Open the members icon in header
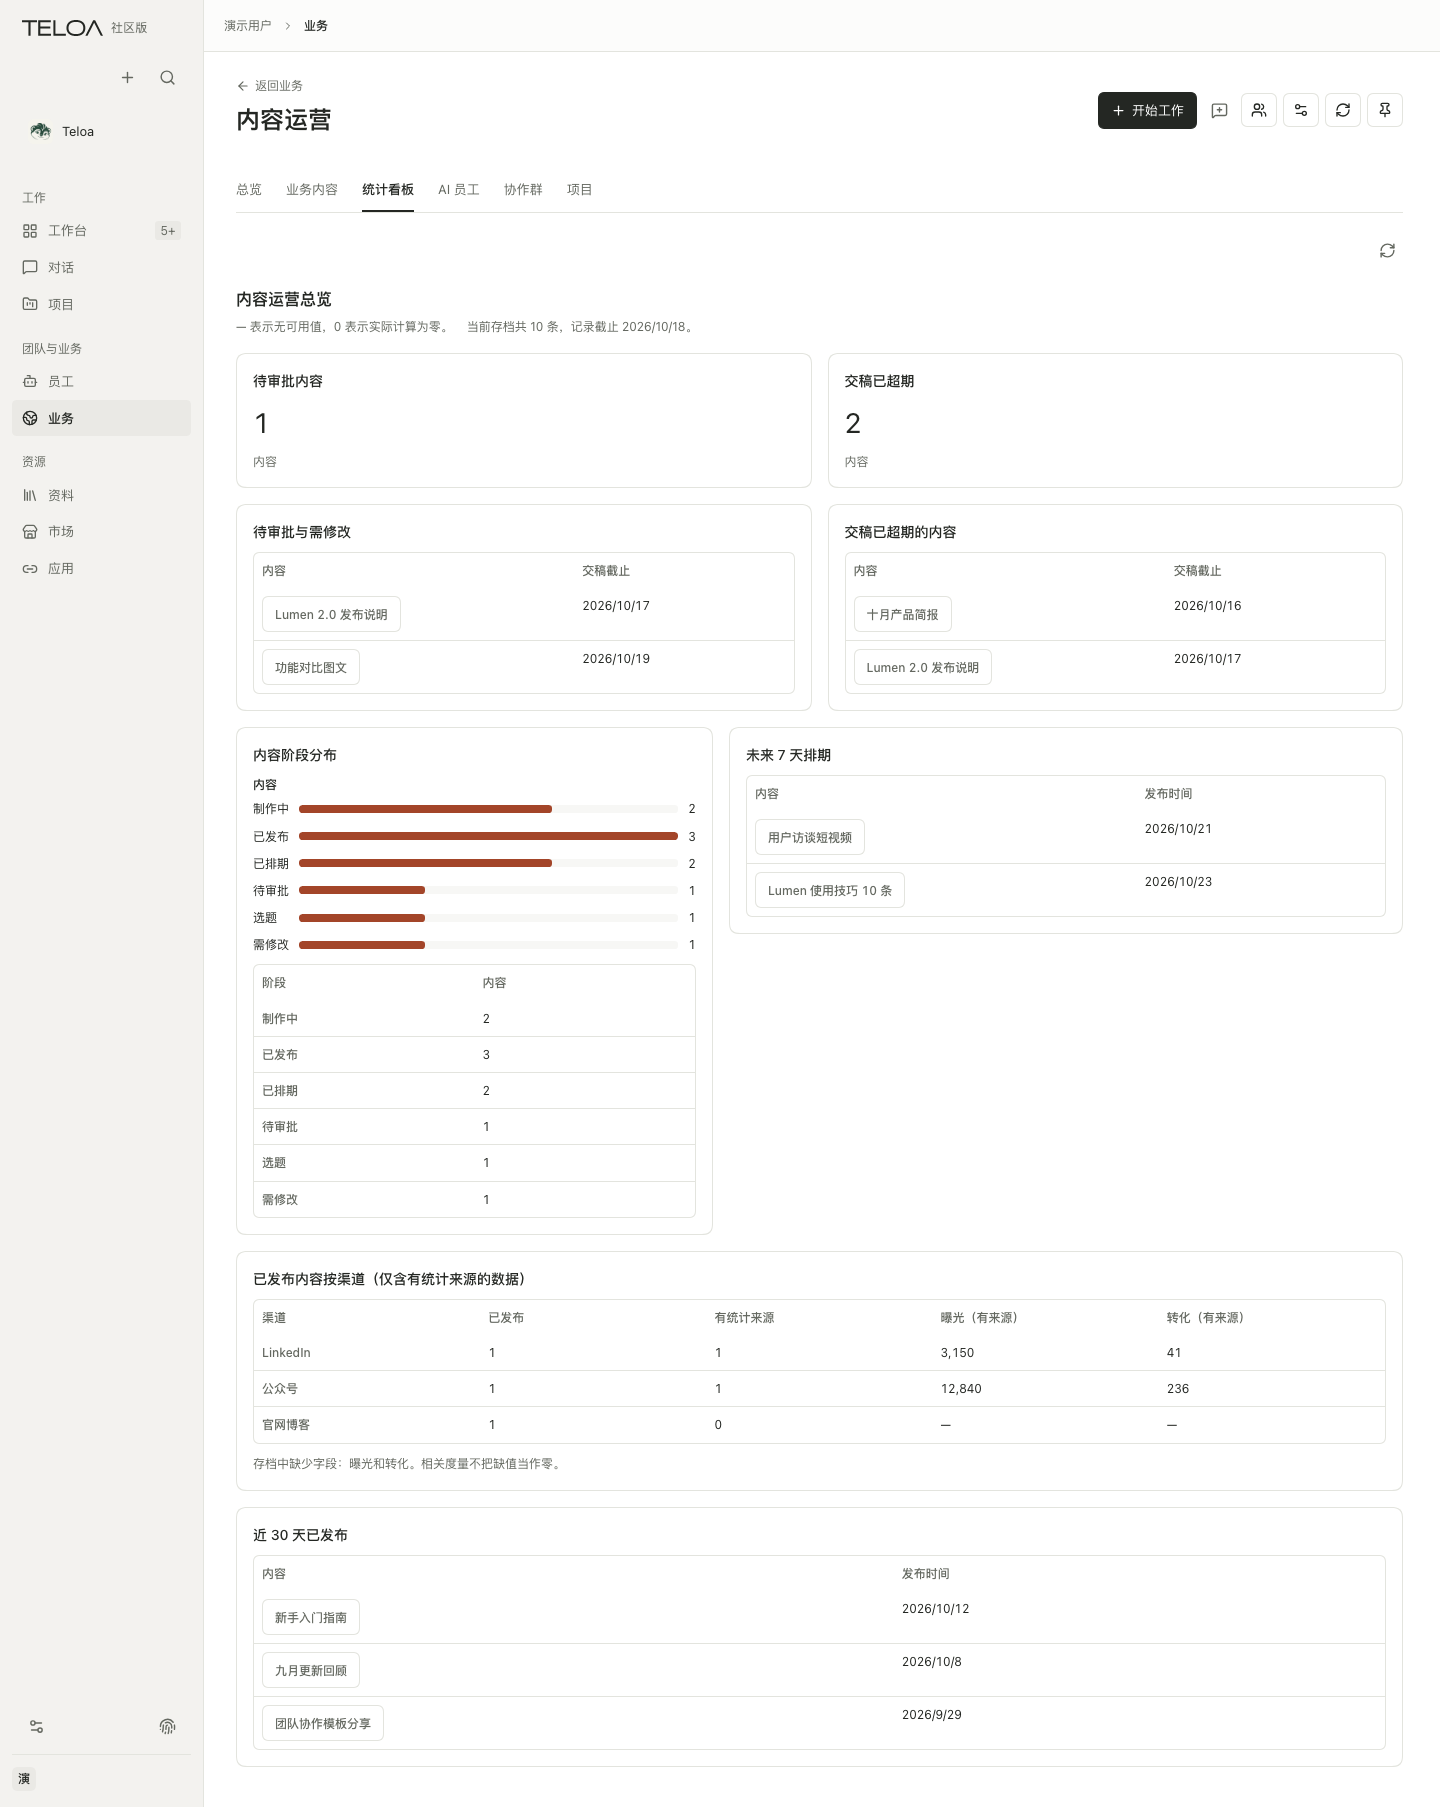 (1259, 111)
